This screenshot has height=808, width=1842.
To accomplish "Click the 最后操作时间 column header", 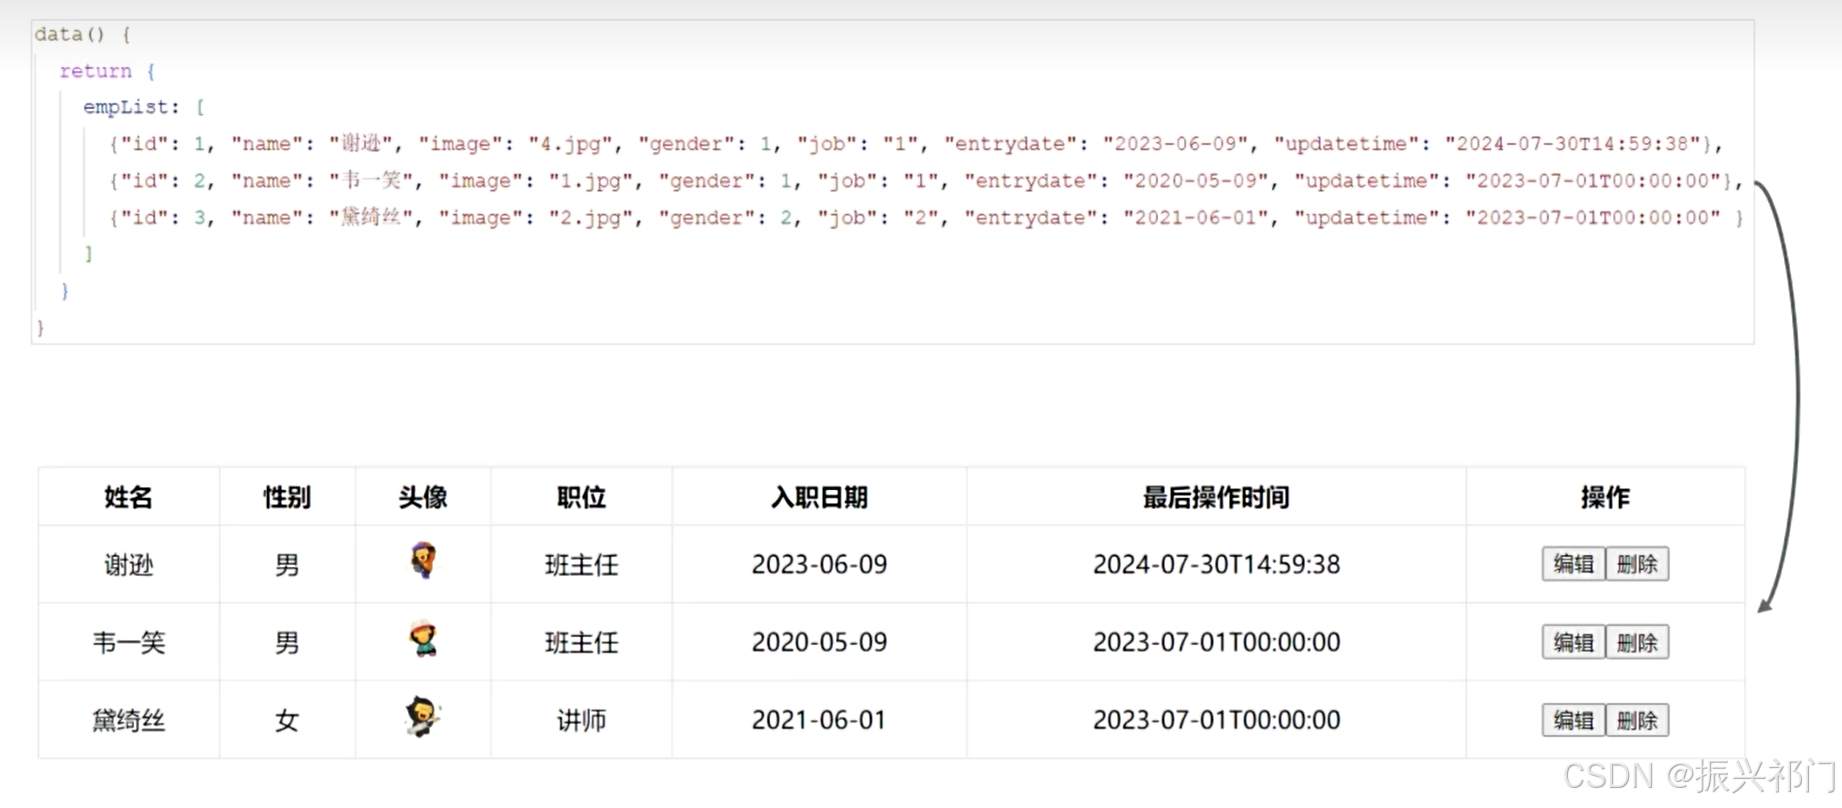I will (x=1216, y=497).
